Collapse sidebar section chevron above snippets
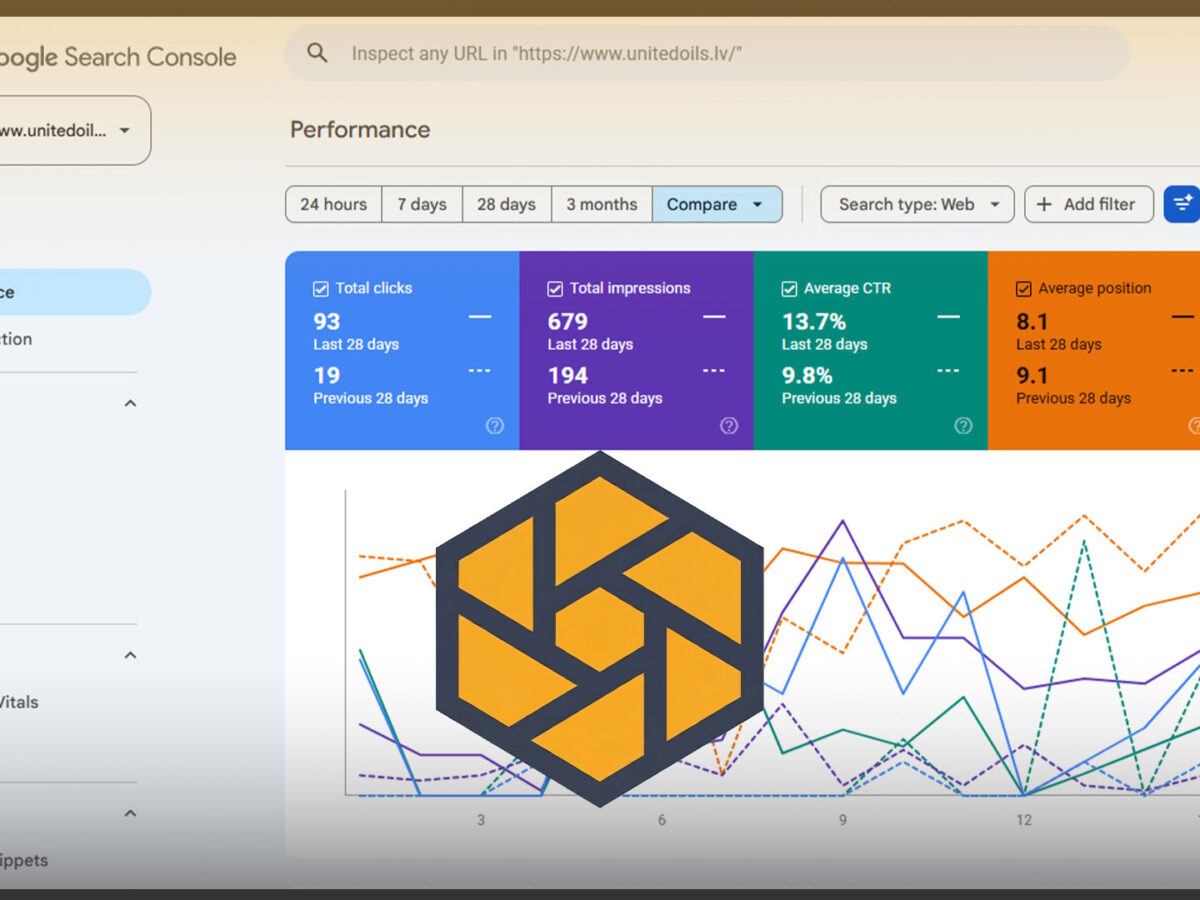The image size is (1200, 900). pos(130,813)
